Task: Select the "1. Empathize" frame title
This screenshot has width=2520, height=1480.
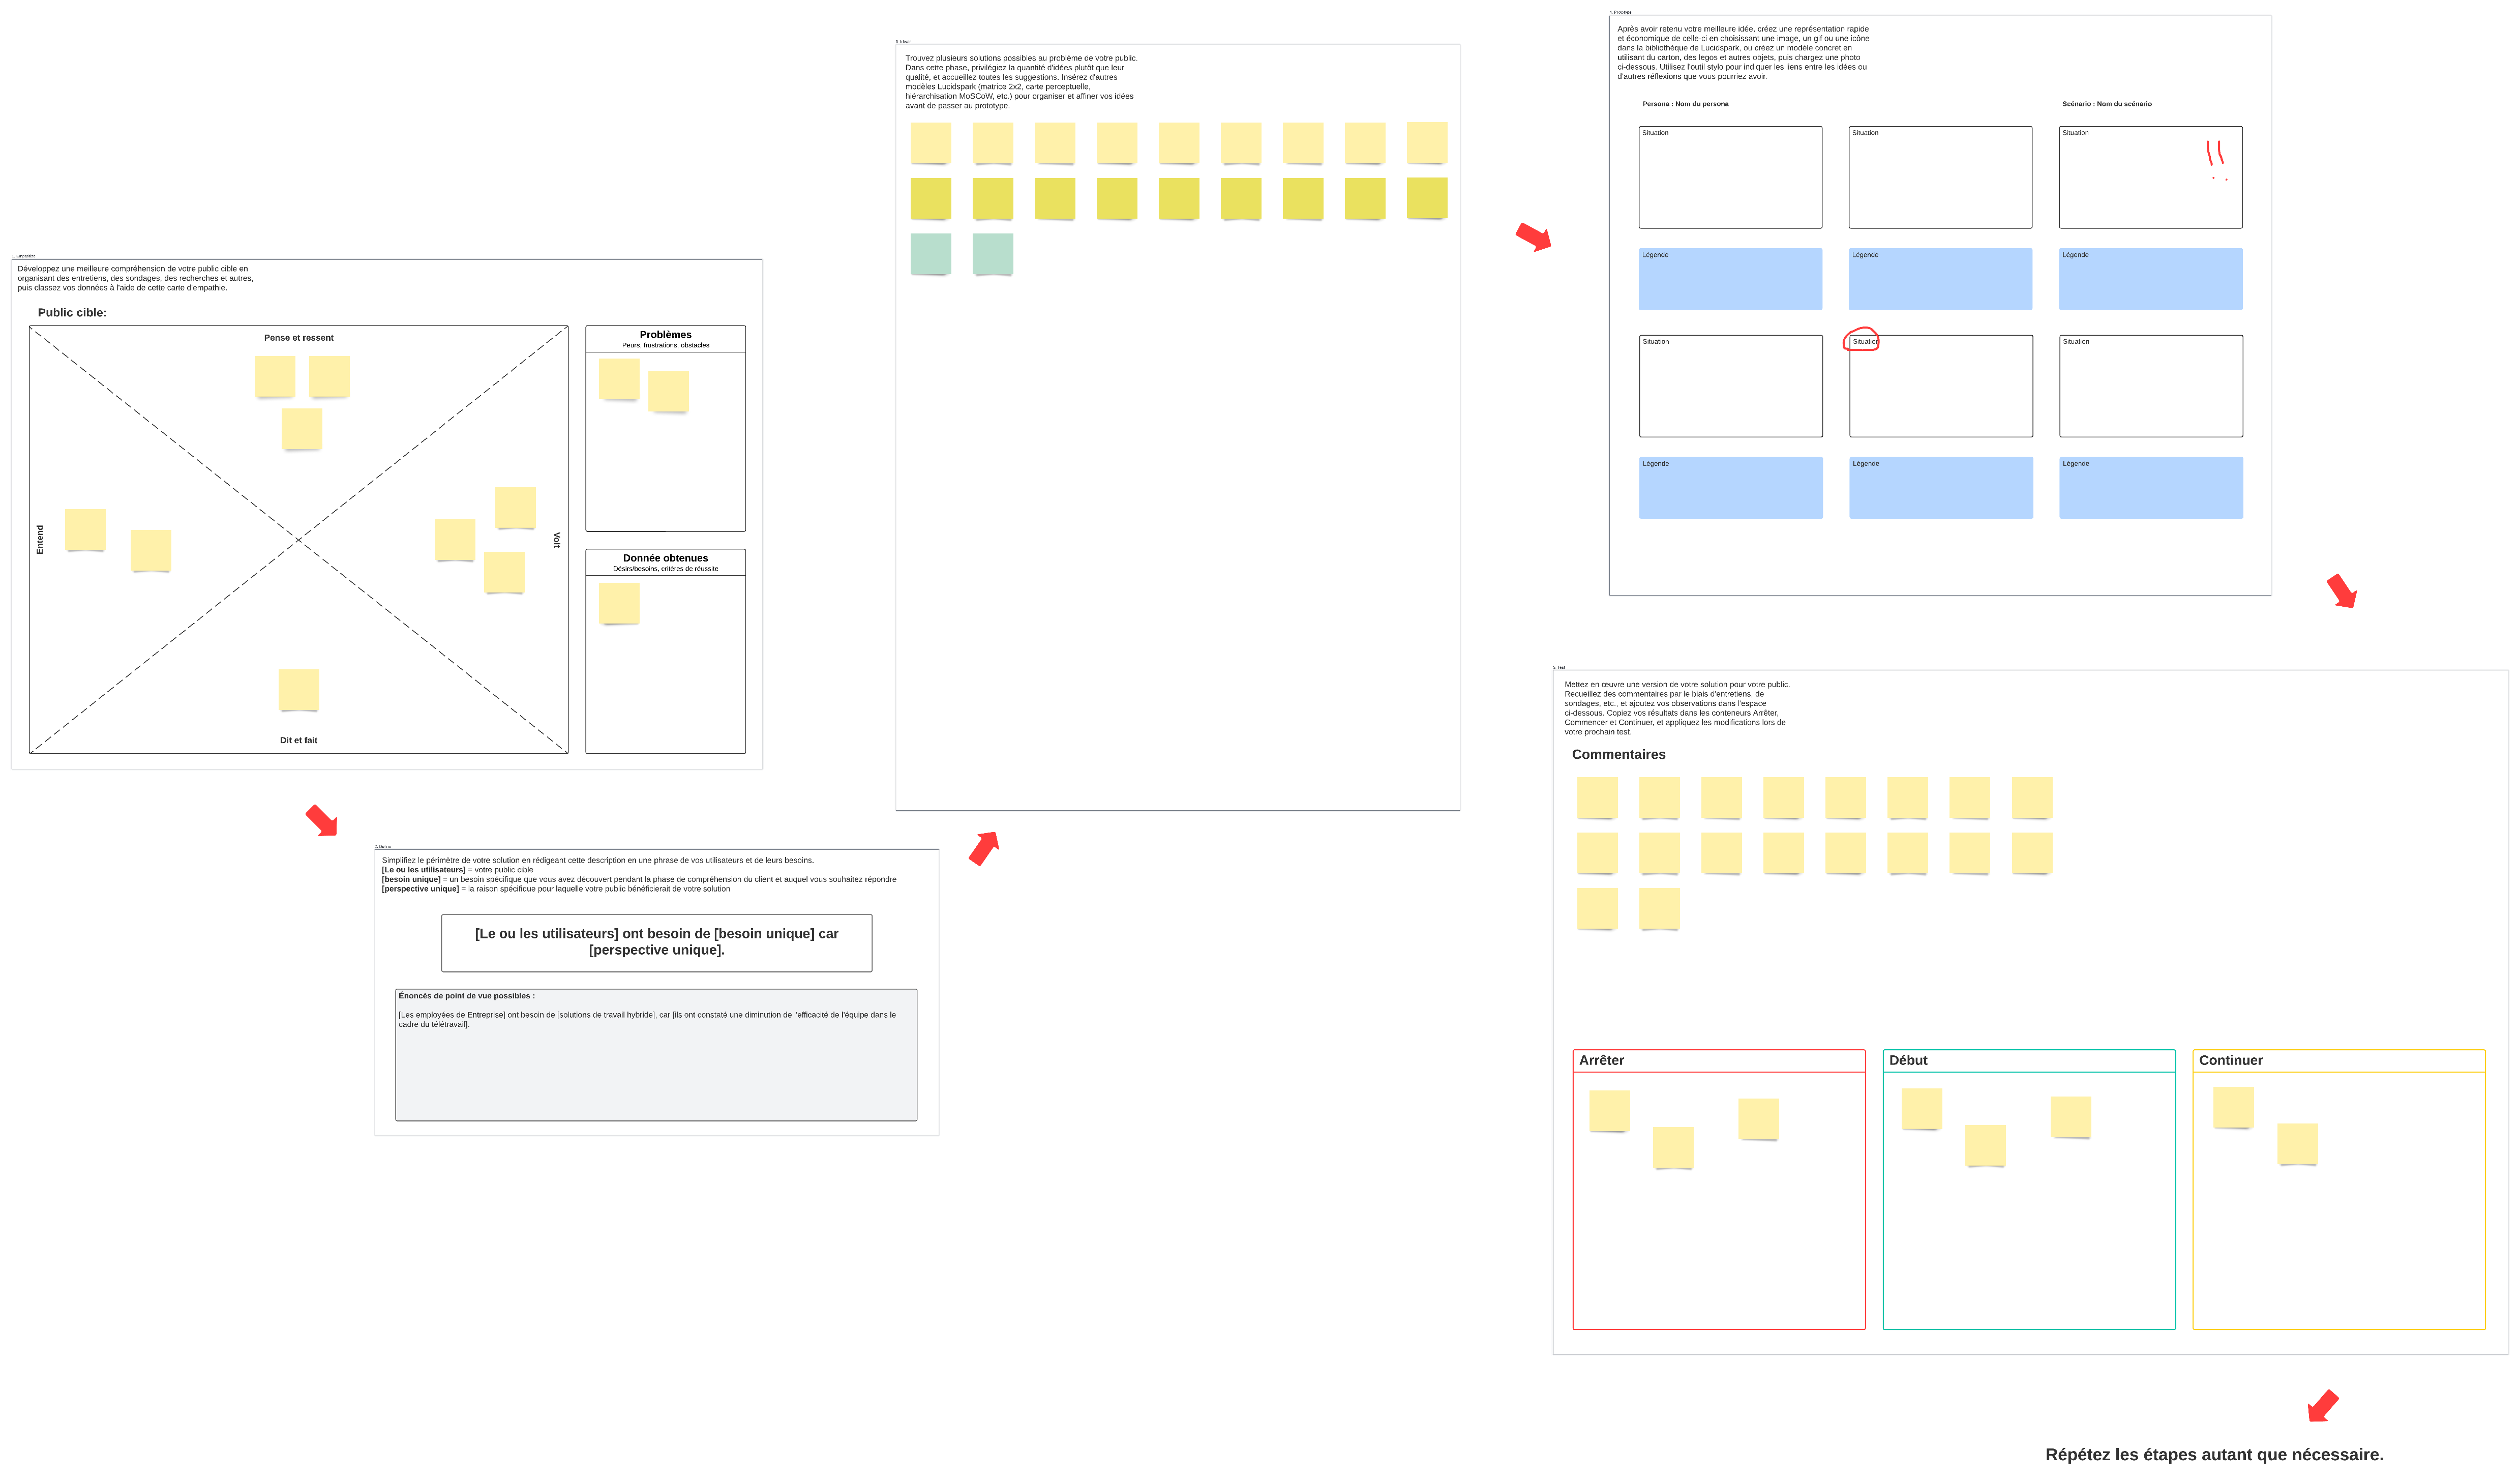Action: pos(23,256)
